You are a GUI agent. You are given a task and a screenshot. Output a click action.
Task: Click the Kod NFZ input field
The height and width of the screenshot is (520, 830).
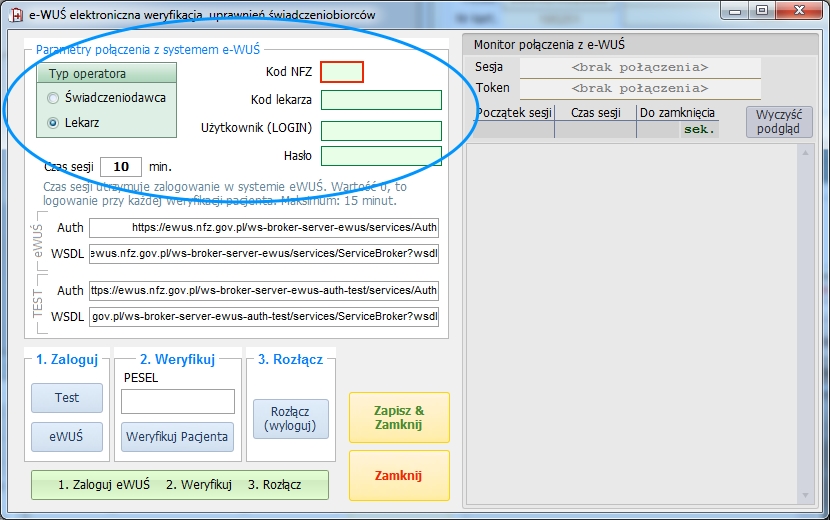pyautogui.click(x=342, y=71)
